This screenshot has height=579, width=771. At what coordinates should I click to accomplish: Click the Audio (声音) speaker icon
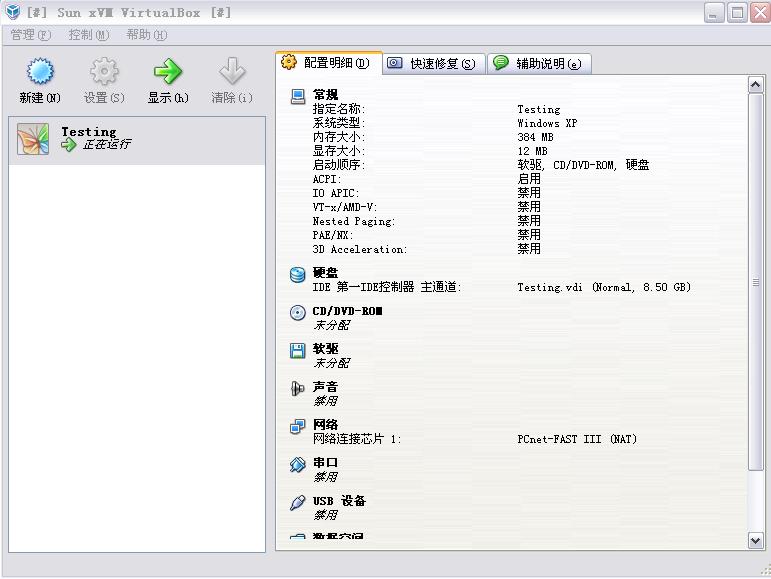coord(297,388)
